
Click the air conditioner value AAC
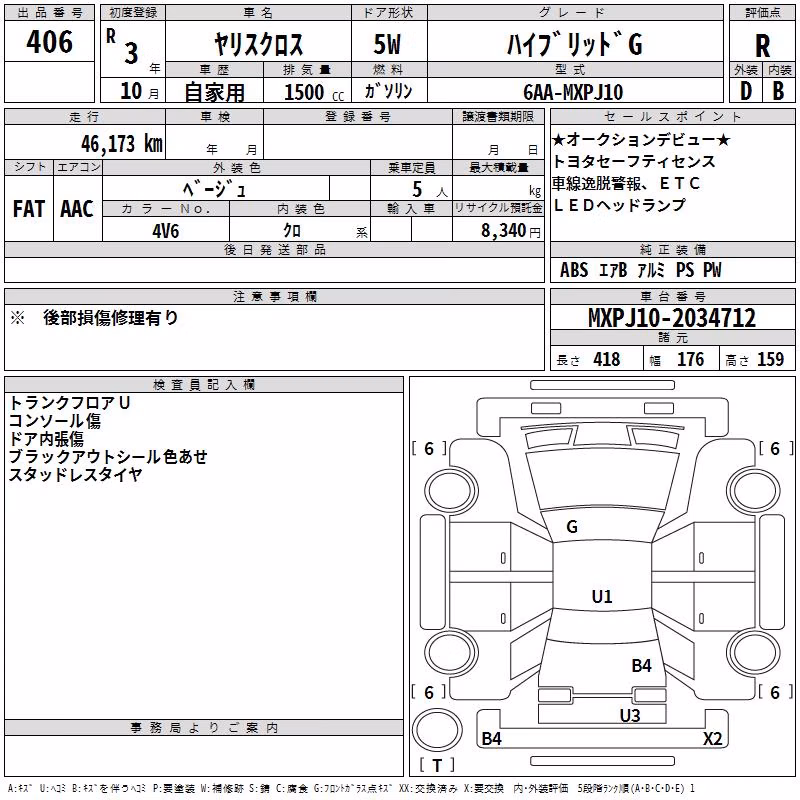pos(77,209)
